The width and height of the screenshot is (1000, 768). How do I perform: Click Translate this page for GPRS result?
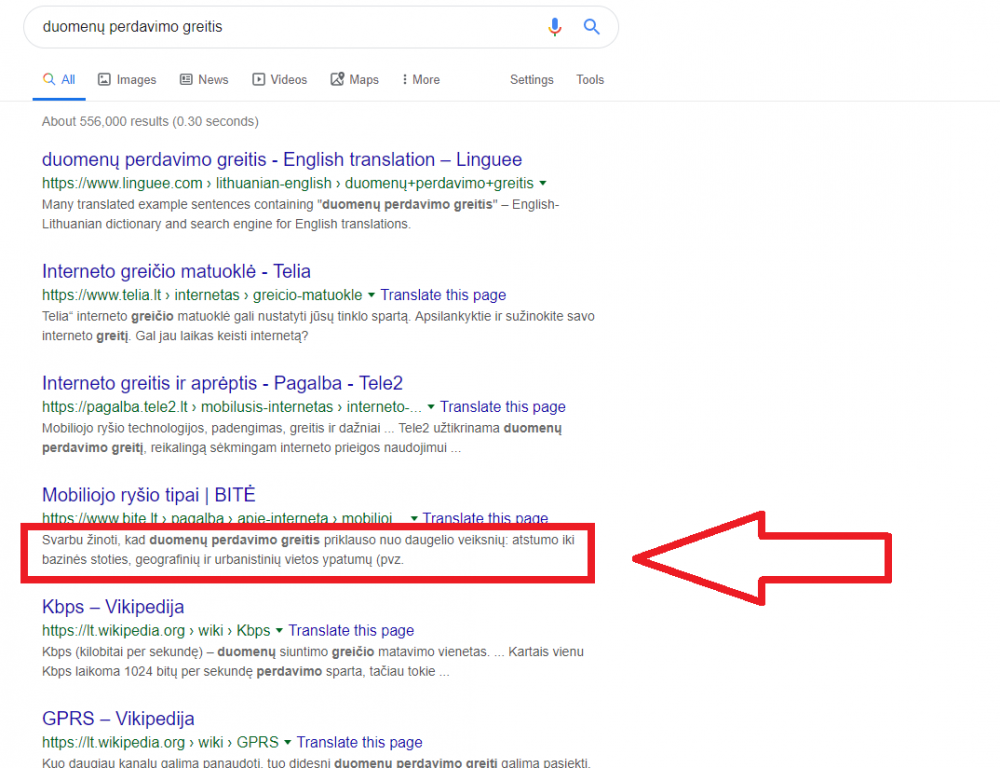[x=359, y=742]
